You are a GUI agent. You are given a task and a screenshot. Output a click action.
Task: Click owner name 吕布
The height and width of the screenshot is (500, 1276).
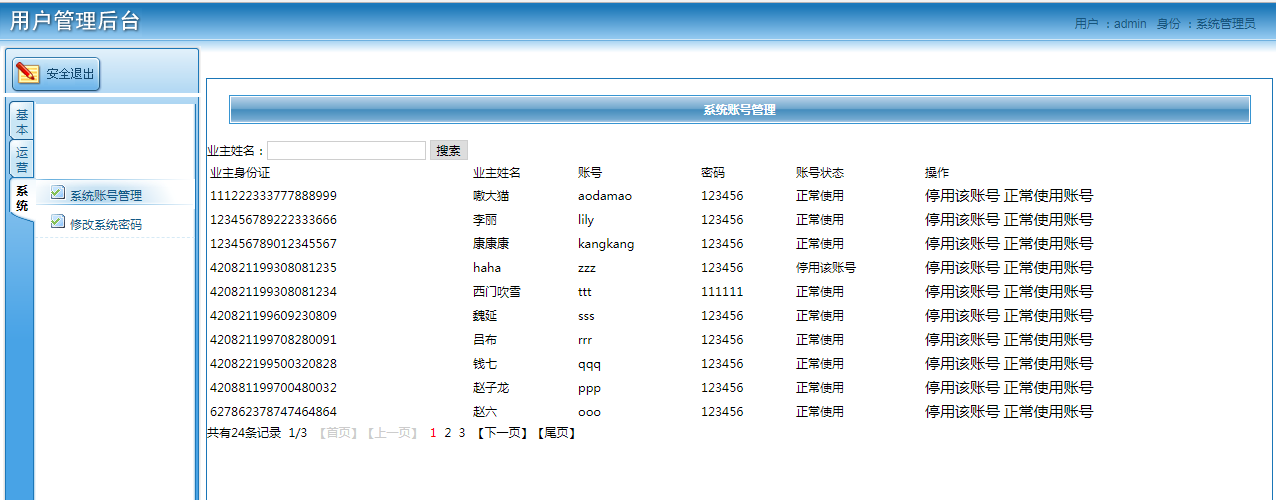(x=485, y=339)
